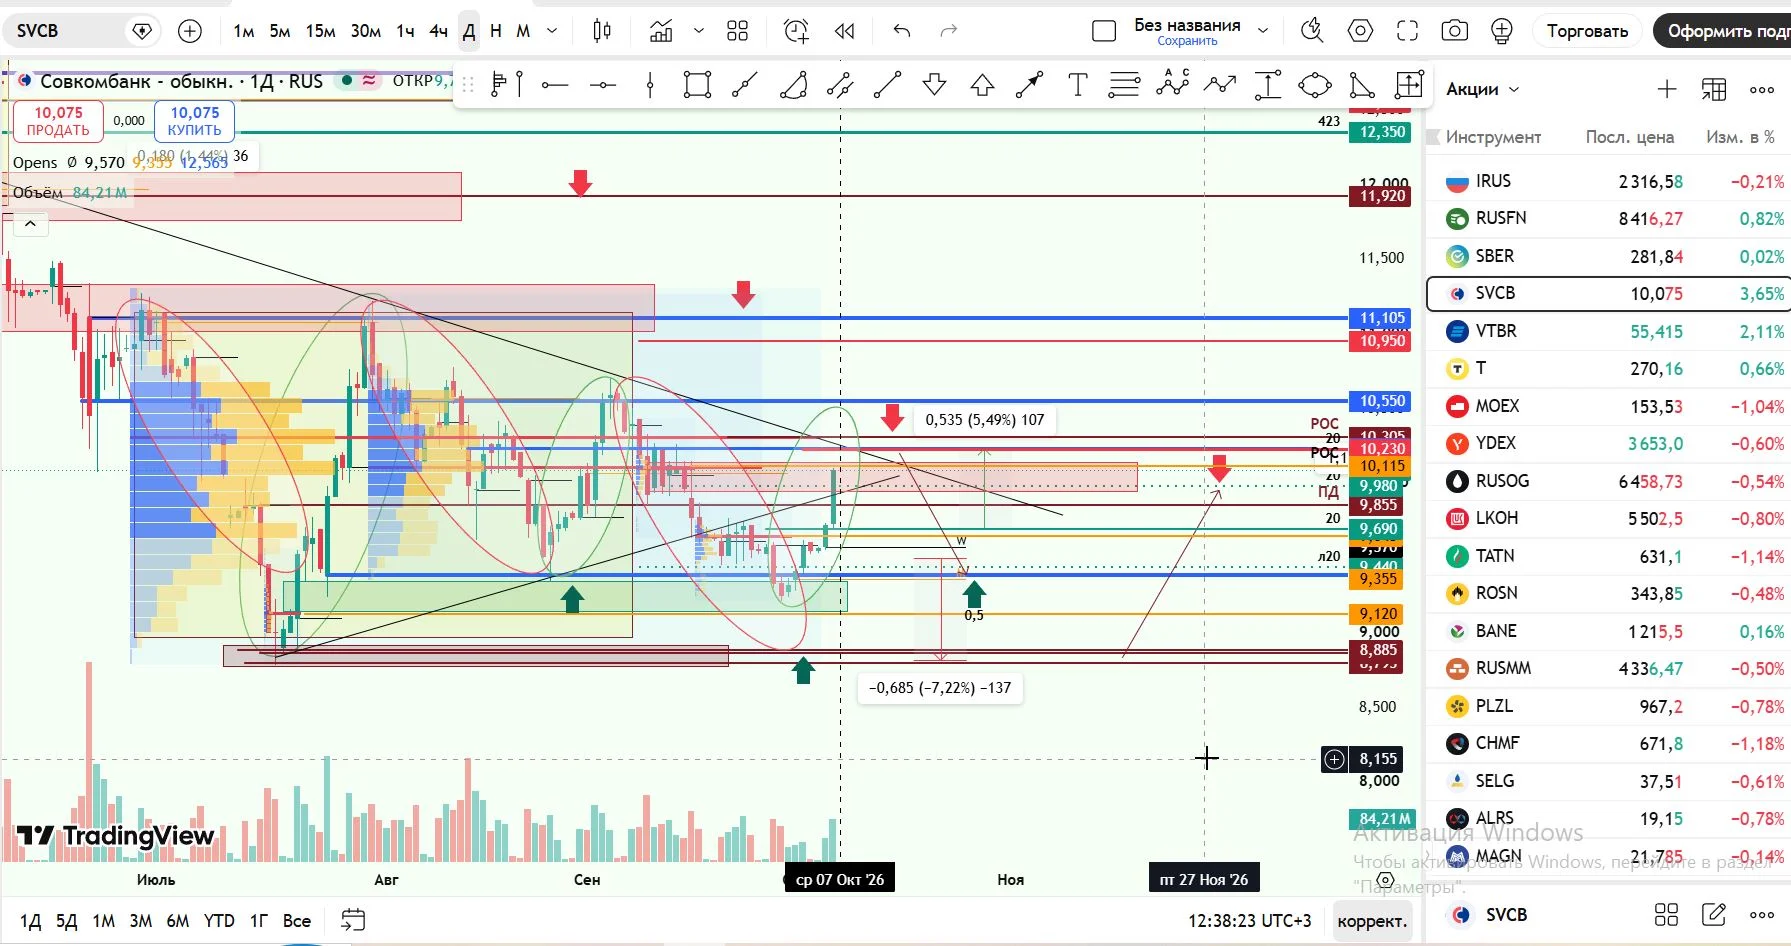1791x946 pixels.
Task: Click the КУПИТЬ 10,075 button
Action: (194, 121)
